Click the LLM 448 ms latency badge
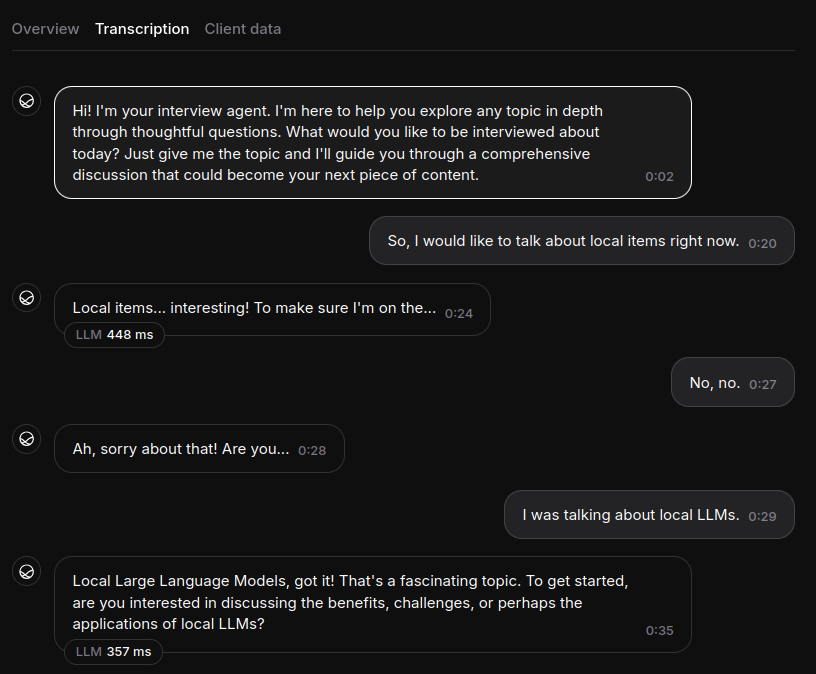The height and width of the screenshot is (674, 816). (114, 334)
